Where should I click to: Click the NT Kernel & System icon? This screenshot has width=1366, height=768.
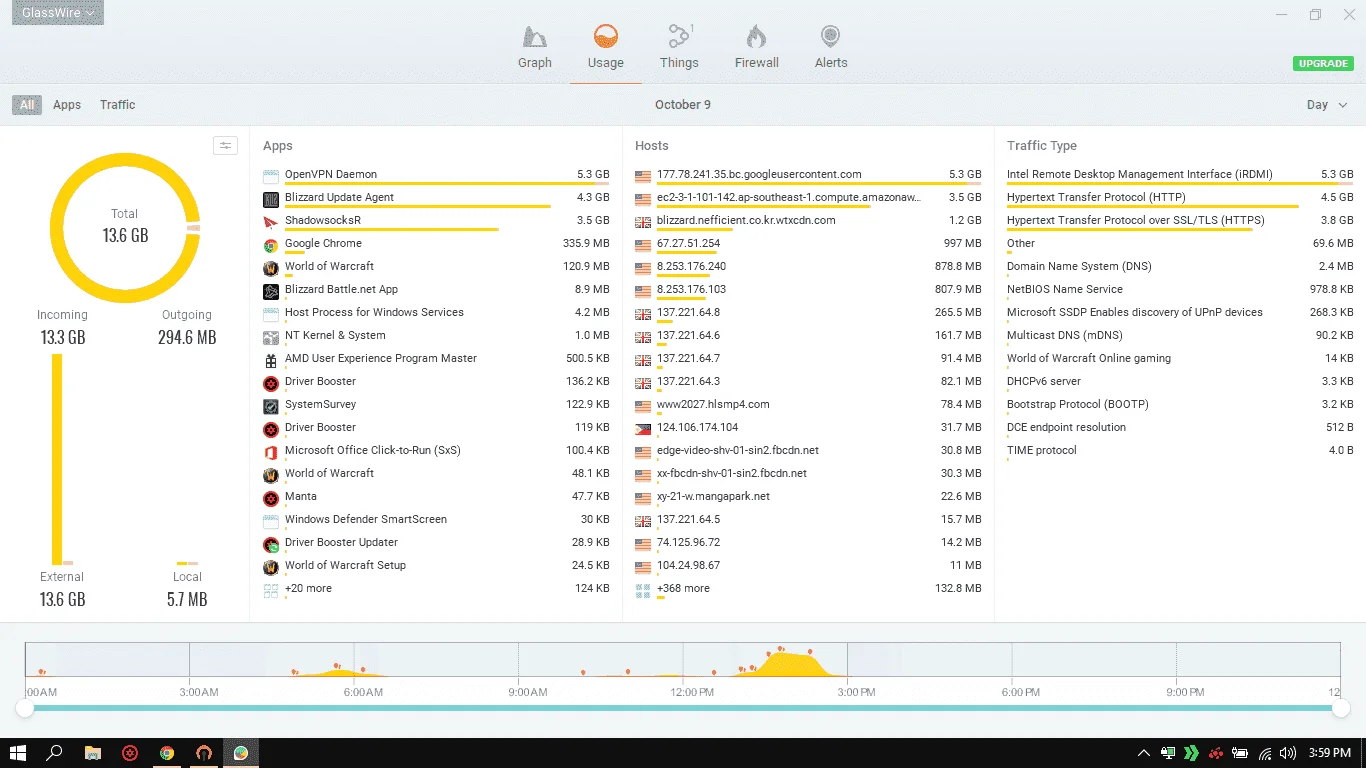click(270, 336)
